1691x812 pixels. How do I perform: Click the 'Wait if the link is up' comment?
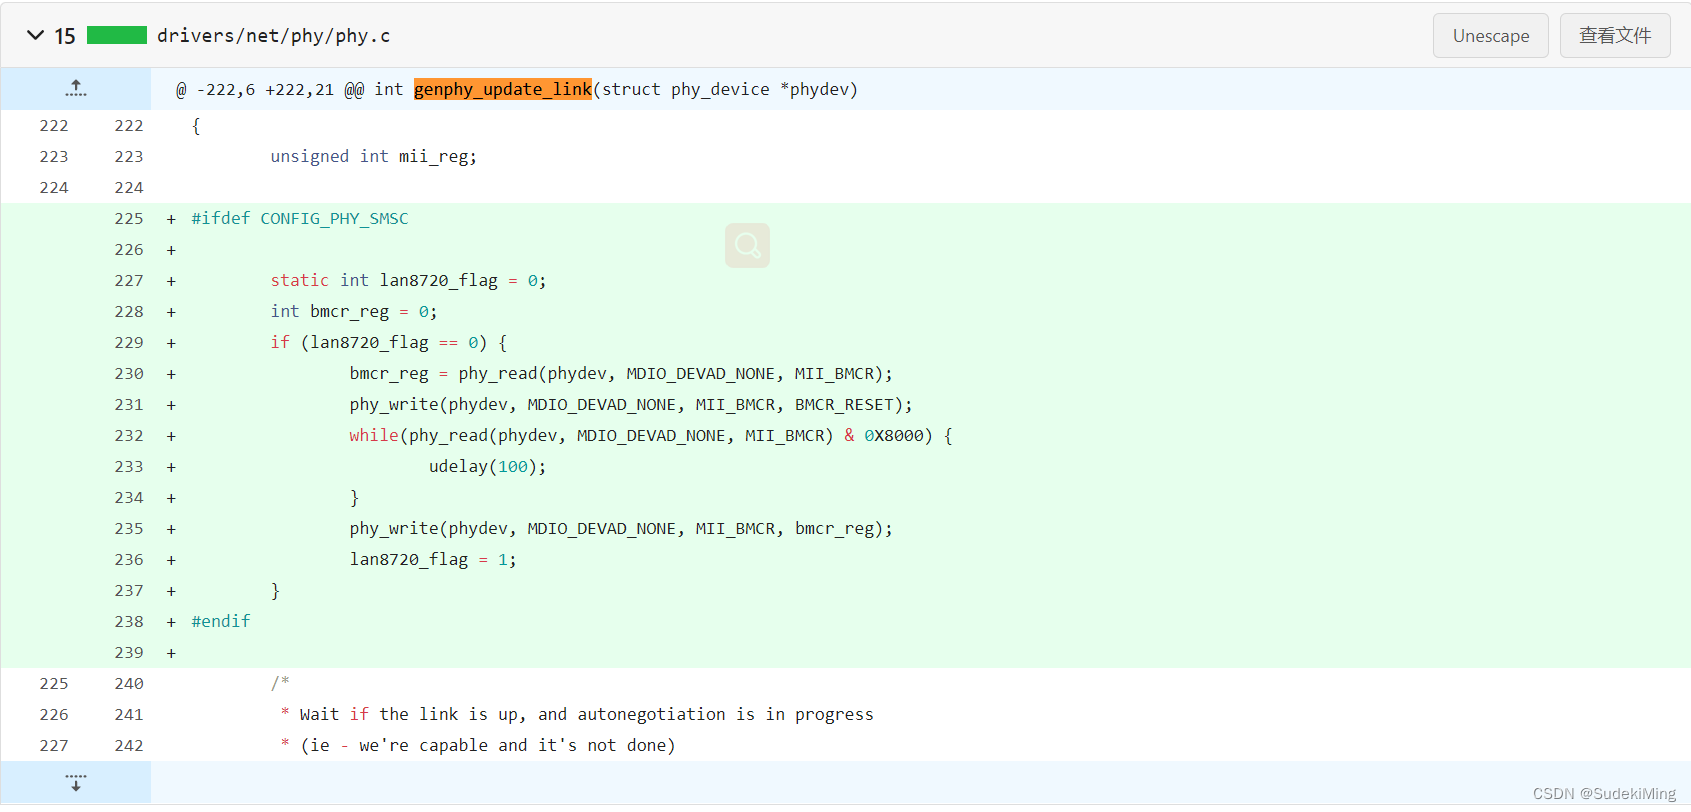[586, 714]
